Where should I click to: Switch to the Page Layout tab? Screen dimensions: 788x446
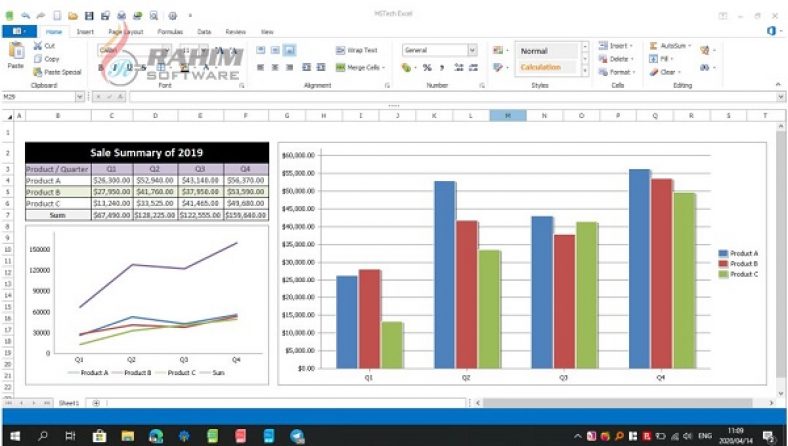(126, 32)
